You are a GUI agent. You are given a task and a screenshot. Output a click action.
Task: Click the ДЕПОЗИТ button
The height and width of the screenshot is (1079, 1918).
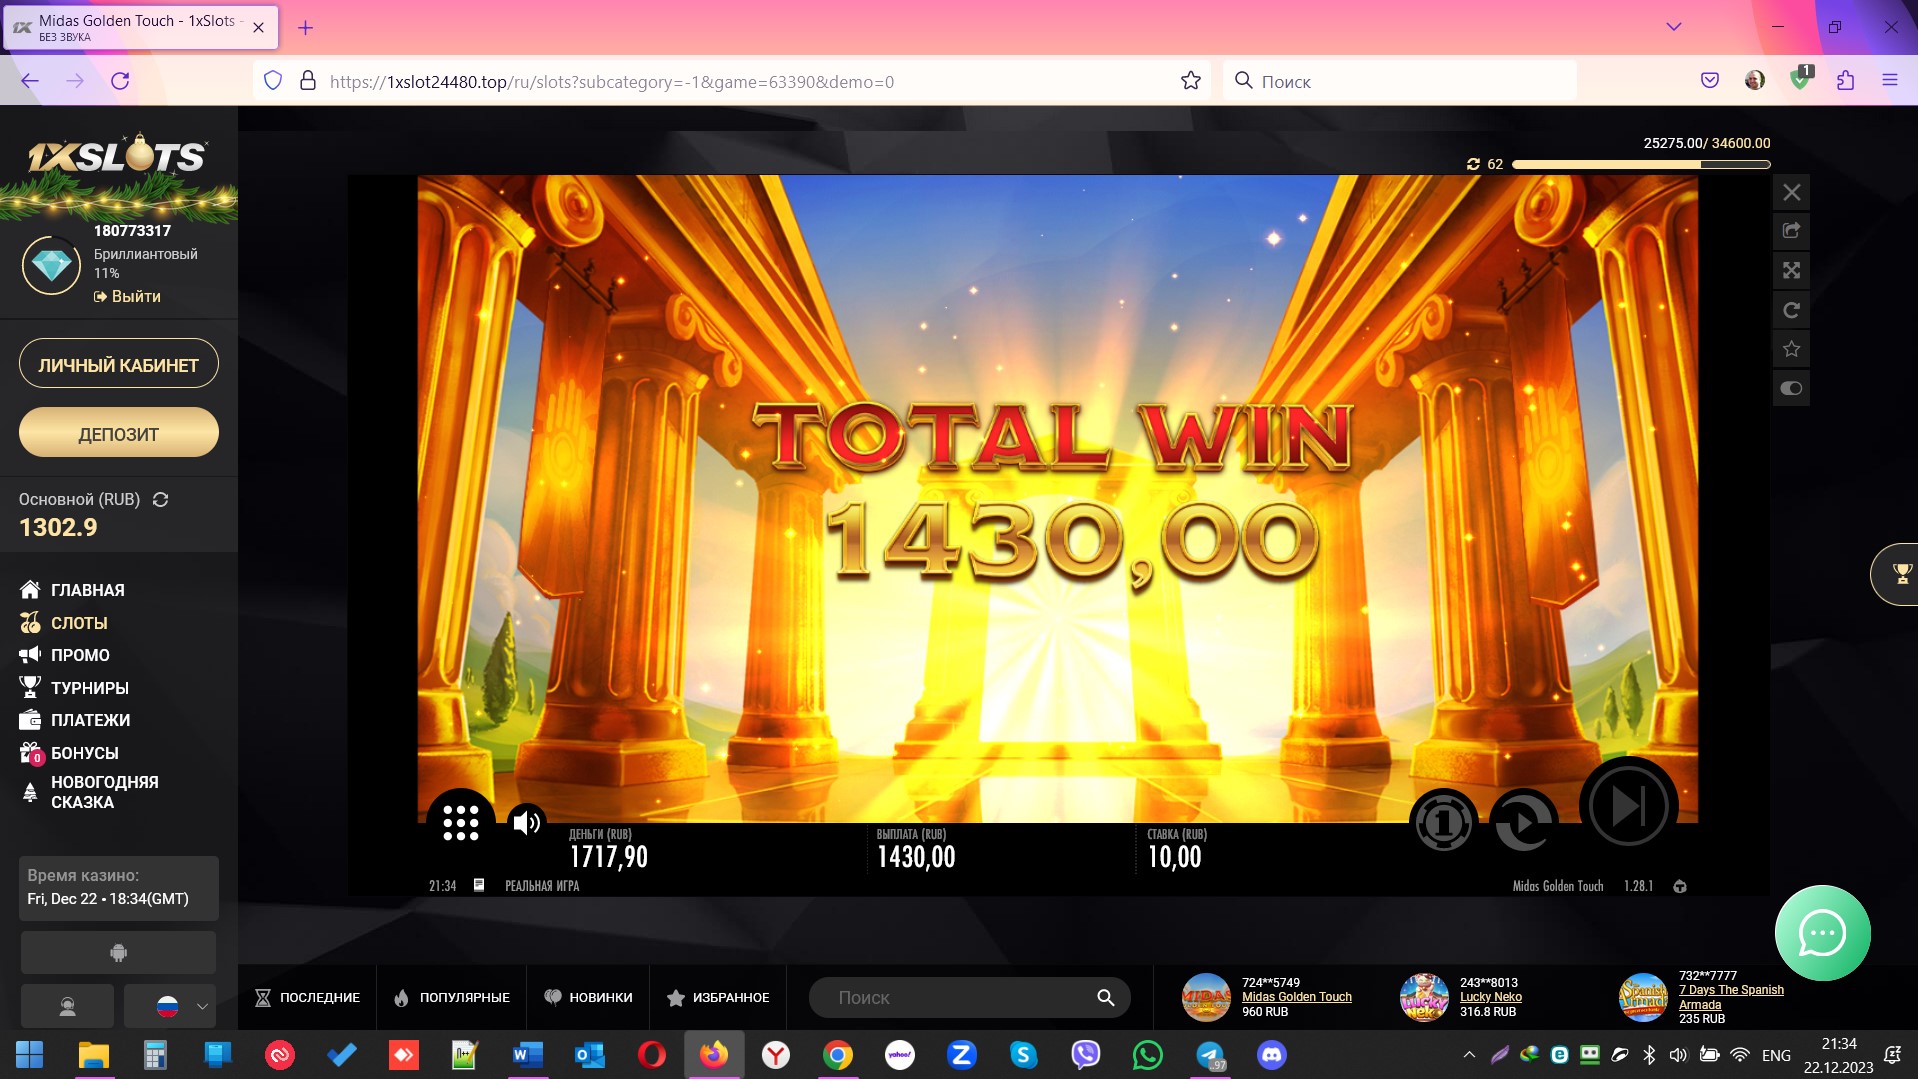[x=118, y=433]
